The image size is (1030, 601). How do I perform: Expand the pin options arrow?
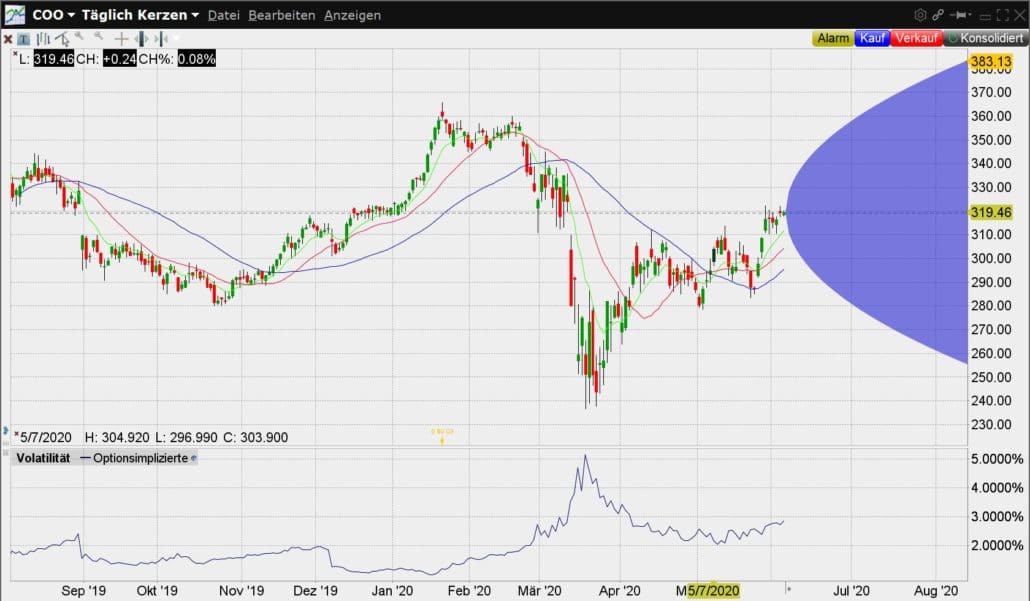[x=971, y=15]
